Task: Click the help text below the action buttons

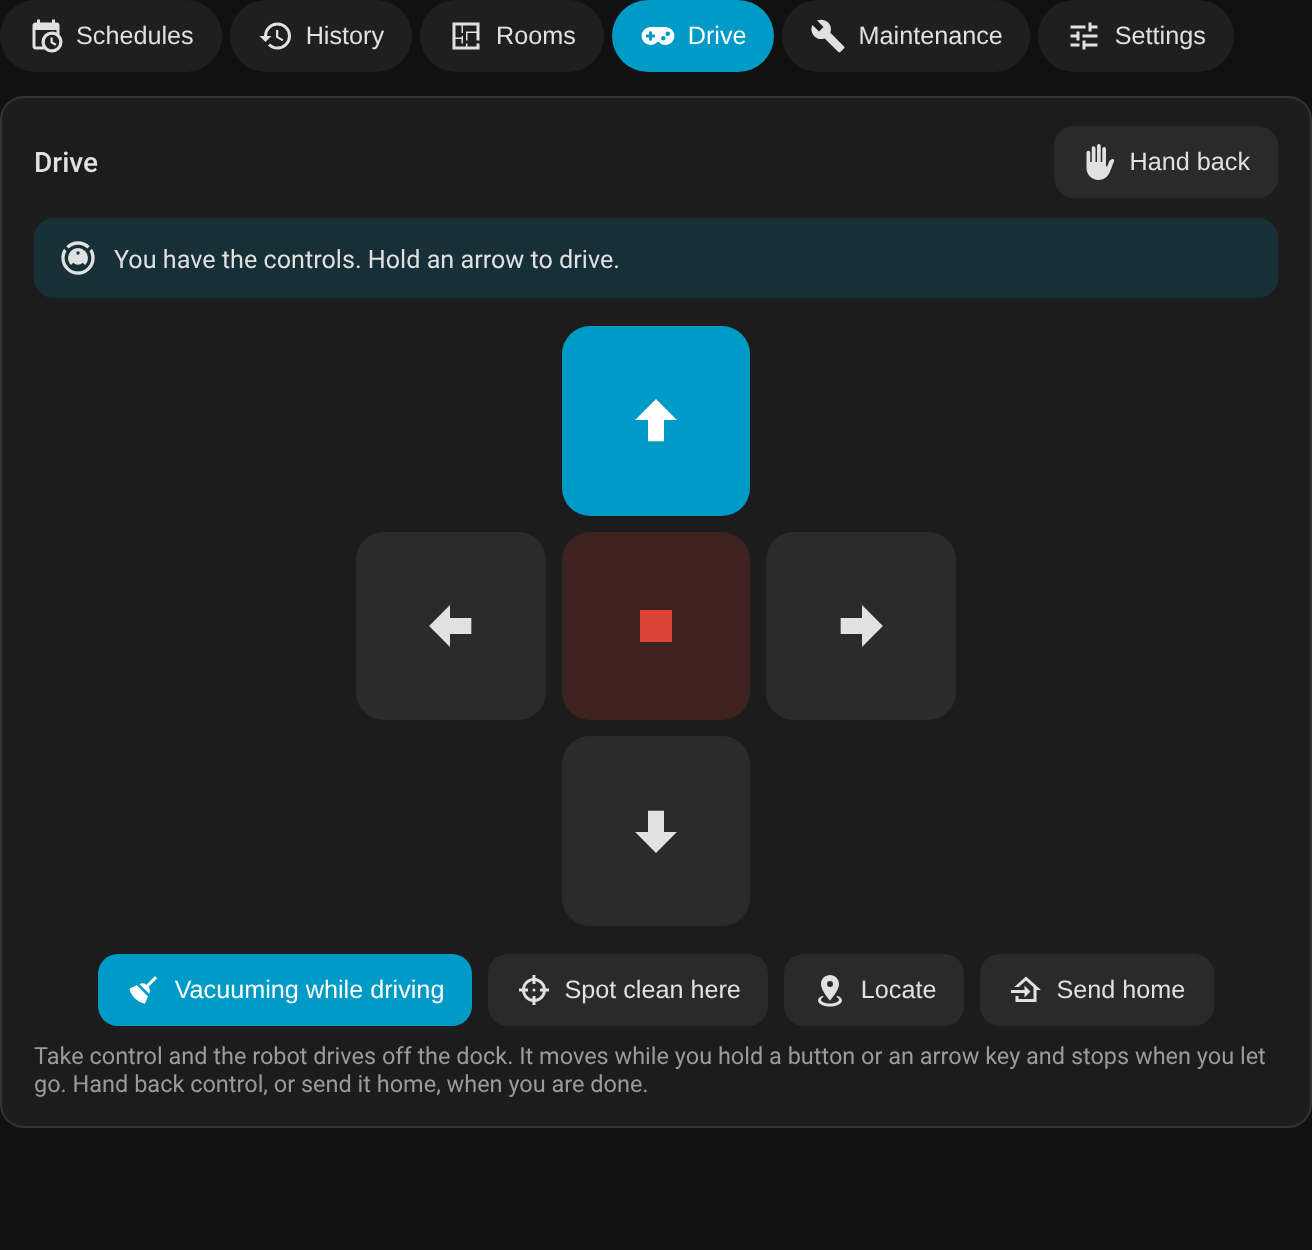Action: point(650,1070)
